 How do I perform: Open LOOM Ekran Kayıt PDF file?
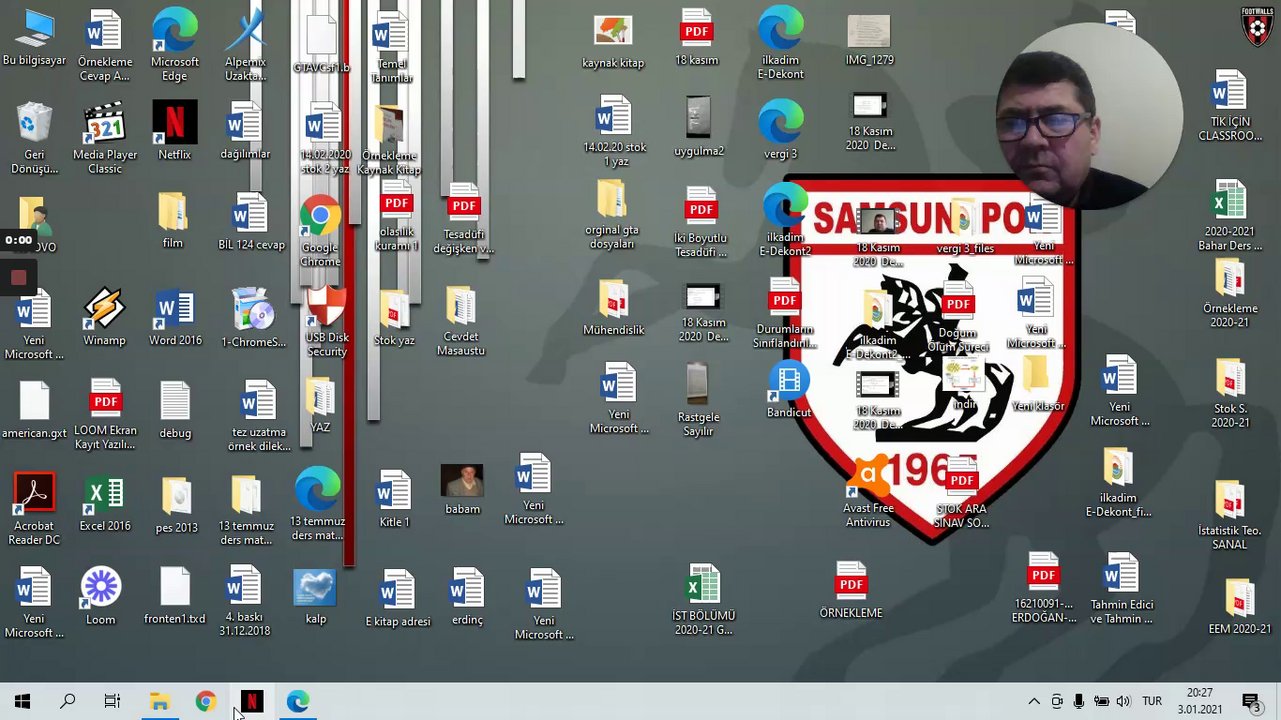105,415
